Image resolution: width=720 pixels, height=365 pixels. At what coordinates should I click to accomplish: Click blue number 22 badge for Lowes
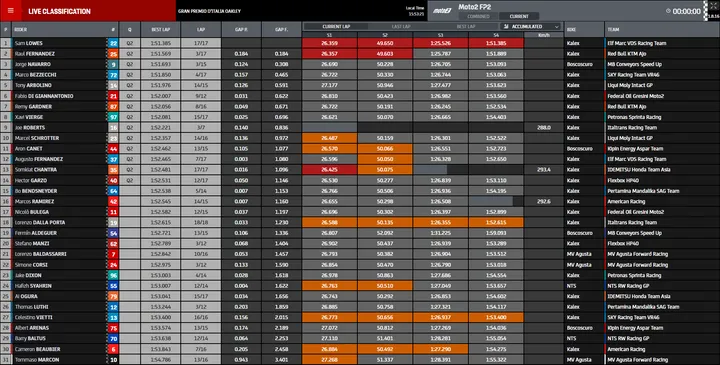pyautogui.click(x=113, y=43)
